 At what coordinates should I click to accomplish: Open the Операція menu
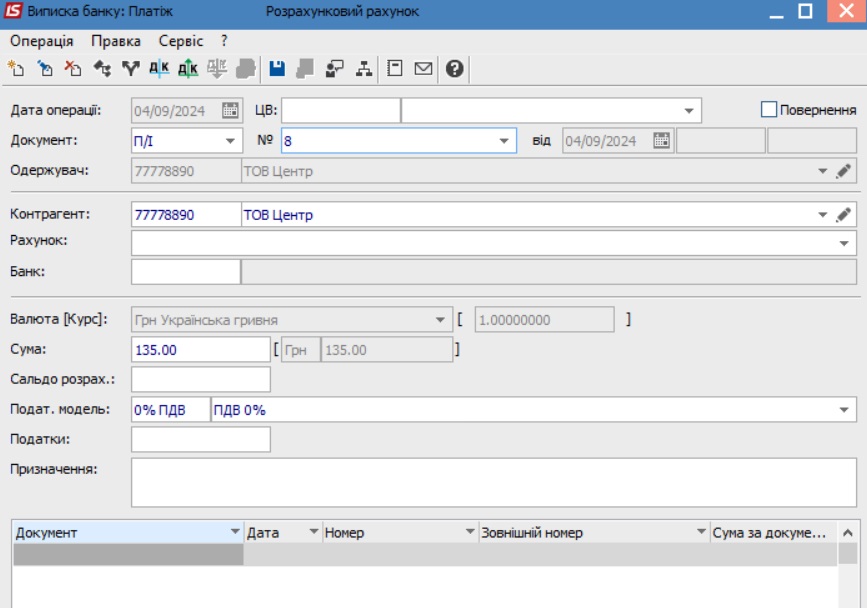tap(41, 41)
